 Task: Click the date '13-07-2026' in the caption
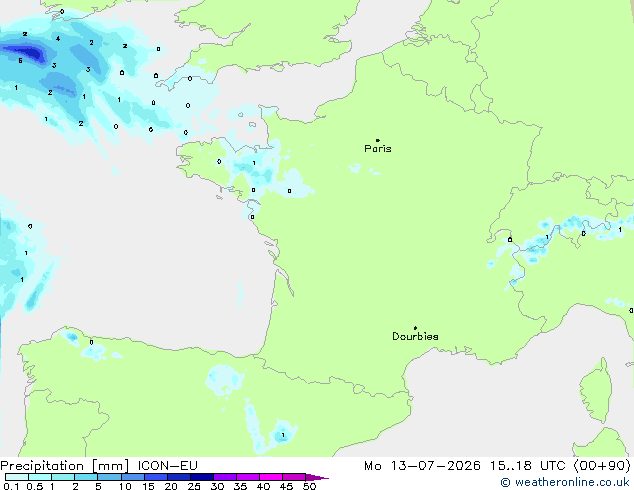(x=435, y=466)
